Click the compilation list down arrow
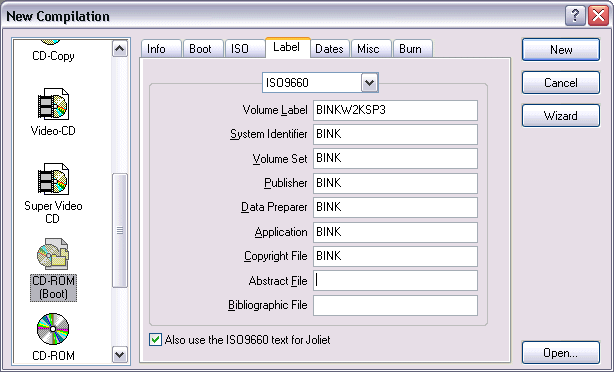 (x=119, y=355)
